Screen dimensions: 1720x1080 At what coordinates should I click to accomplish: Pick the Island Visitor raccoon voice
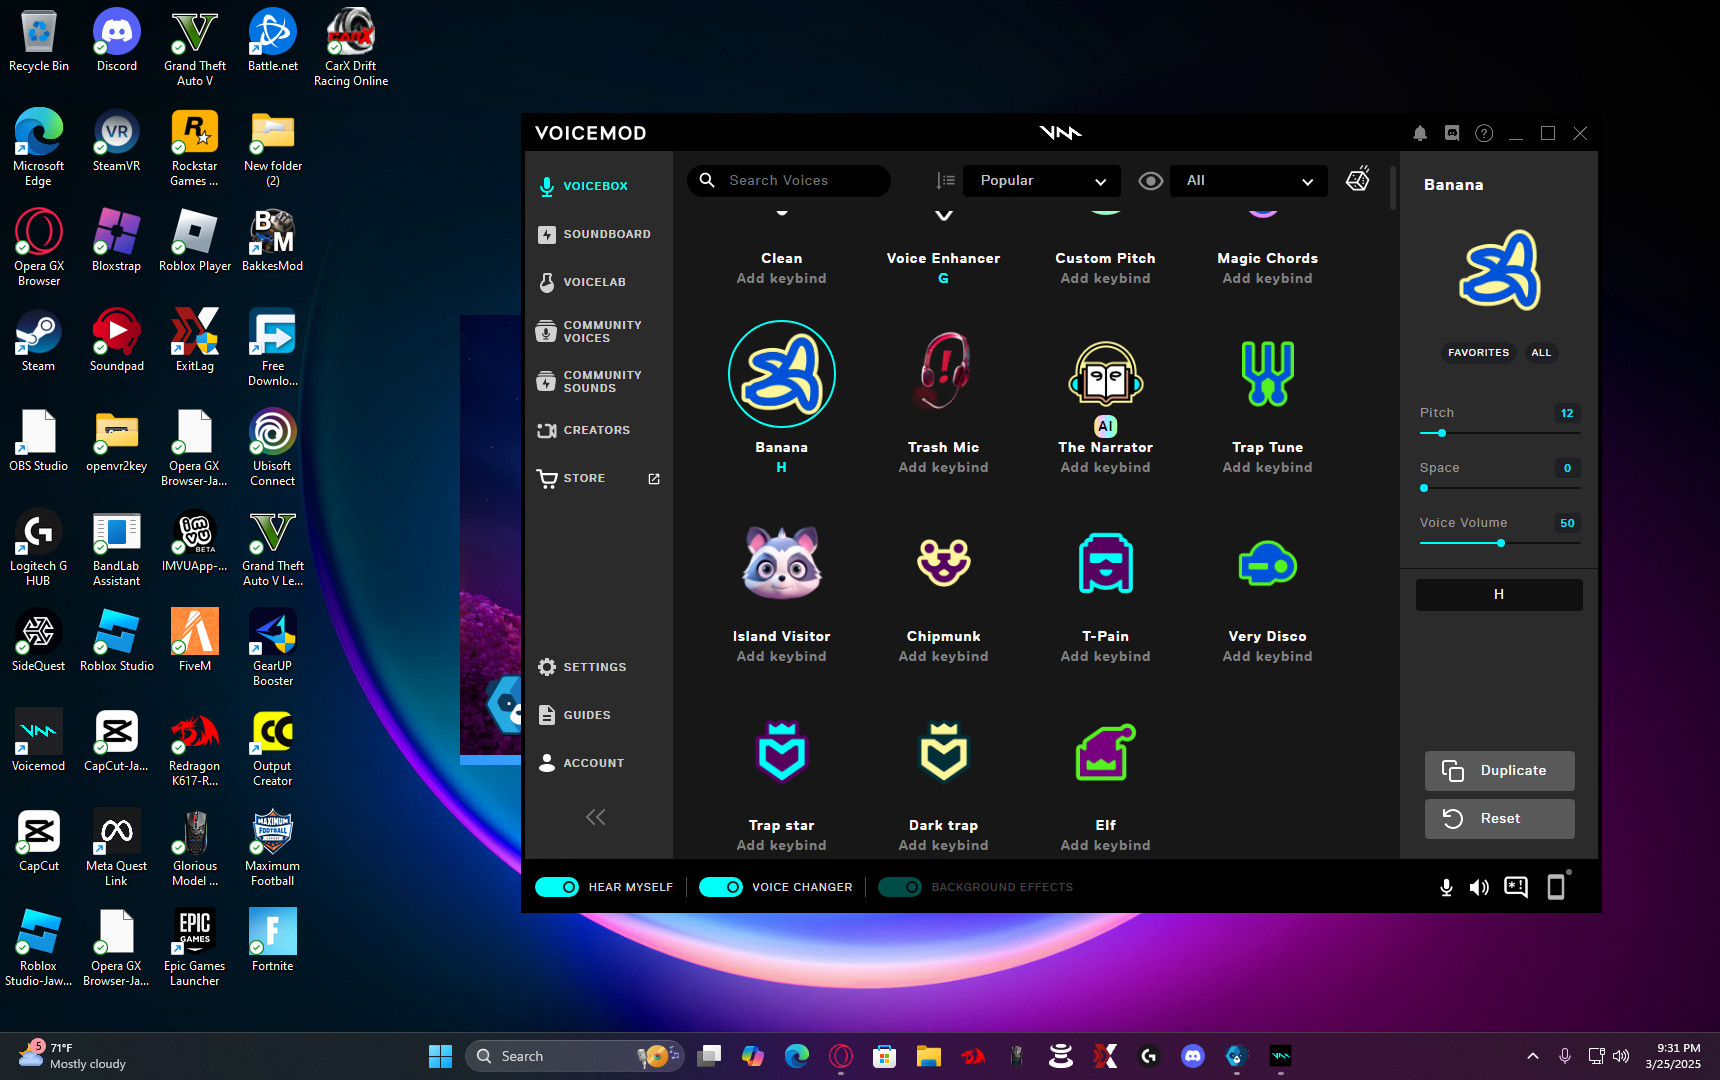point(781,563)
